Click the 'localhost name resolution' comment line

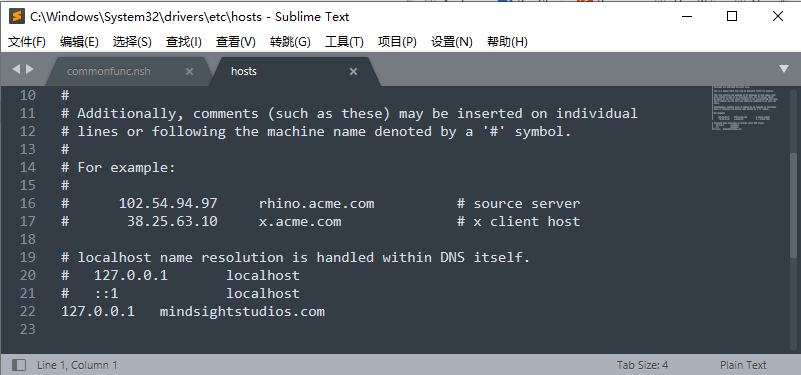tap(296, 257)
